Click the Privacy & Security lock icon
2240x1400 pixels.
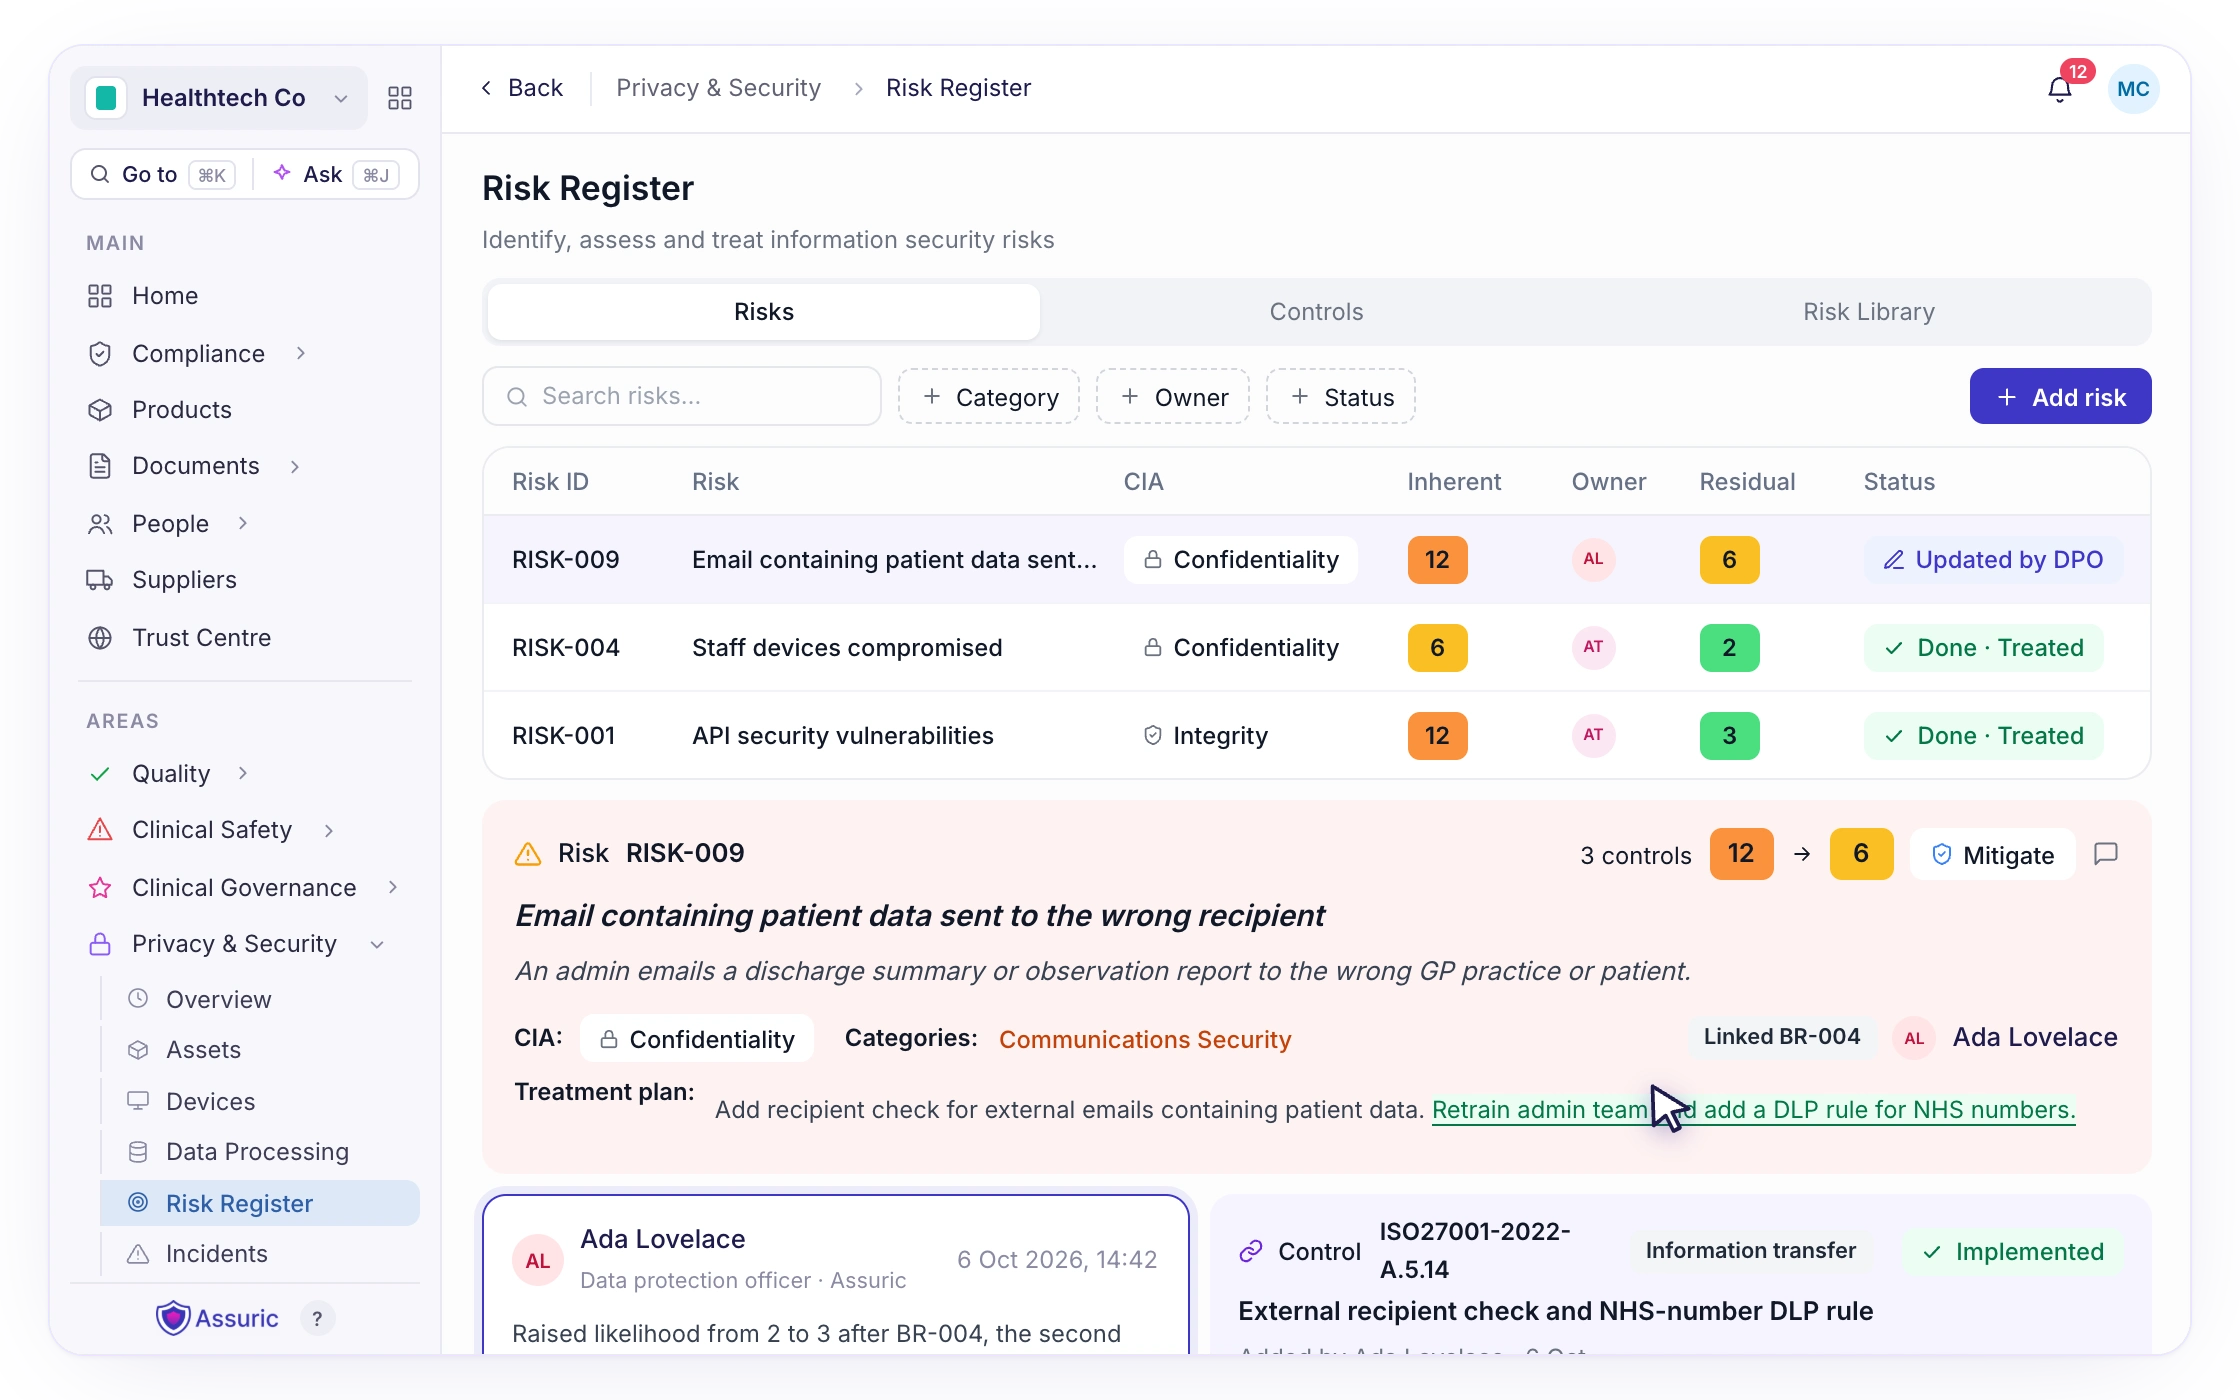[100, 944]
